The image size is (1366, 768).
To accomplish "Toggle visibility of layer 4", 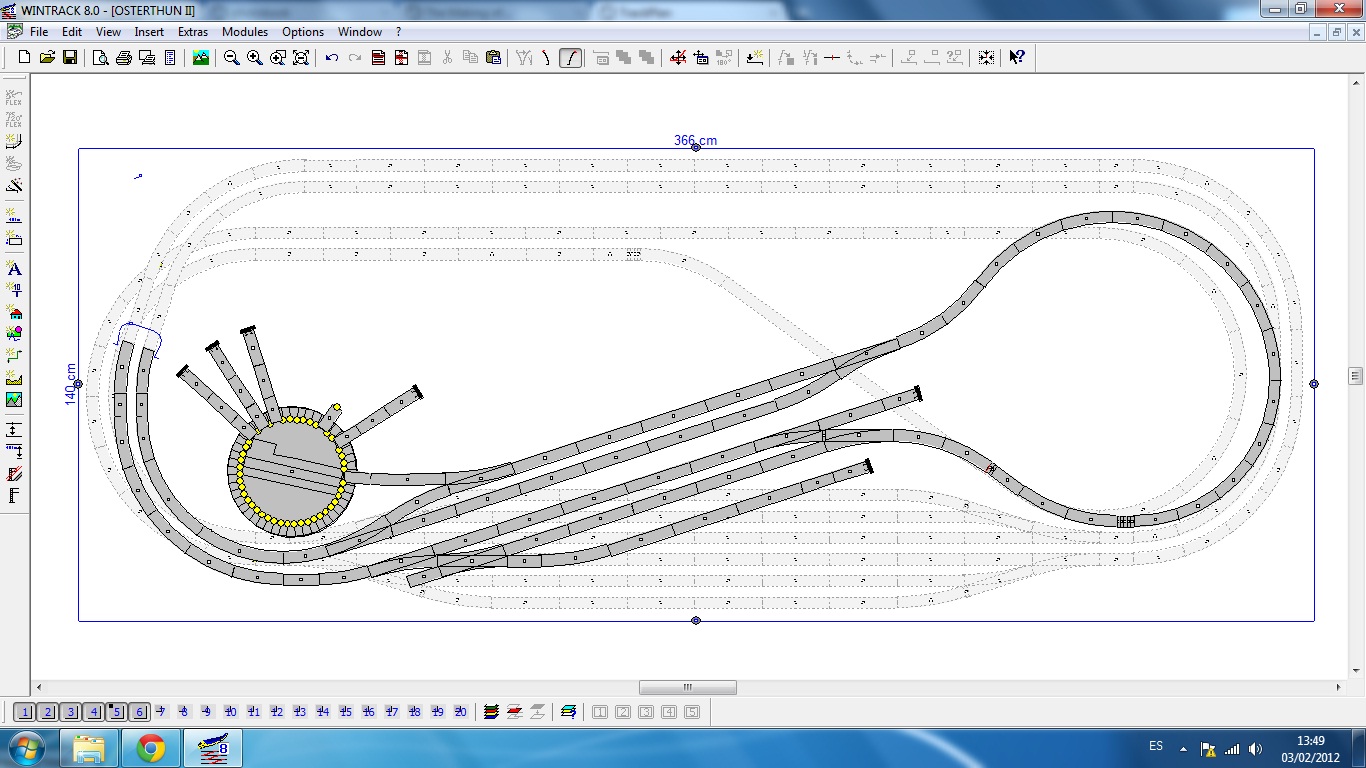I will coord(93,712).
